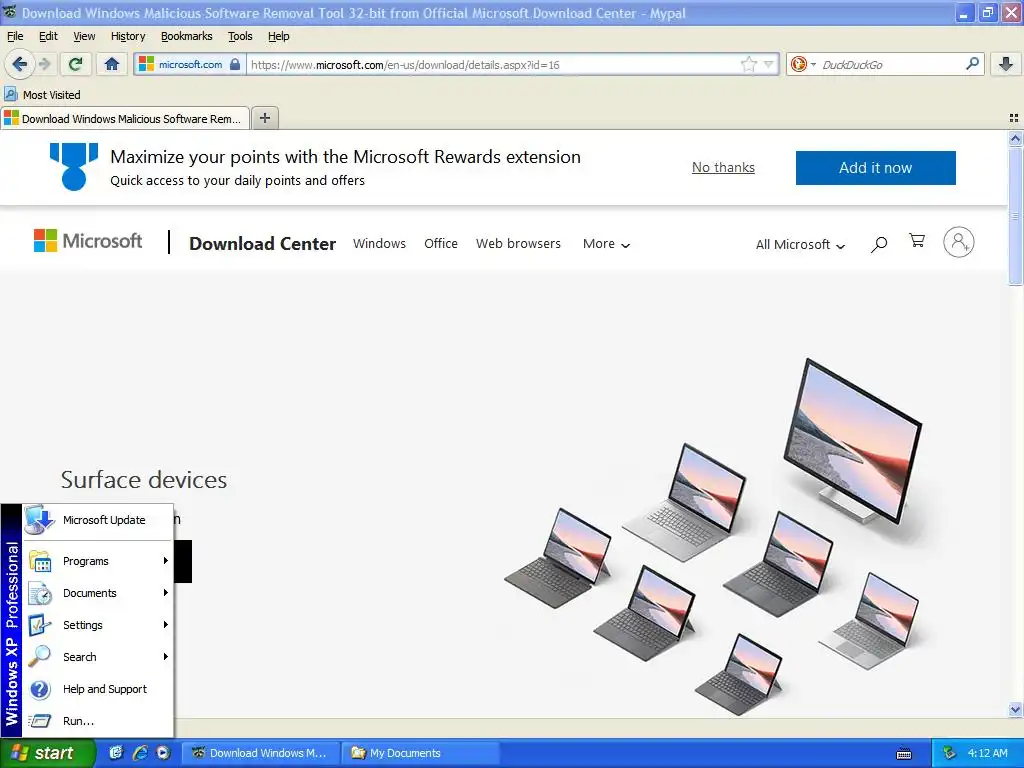Click the site search magnifier icon

[x=879, y=244]
